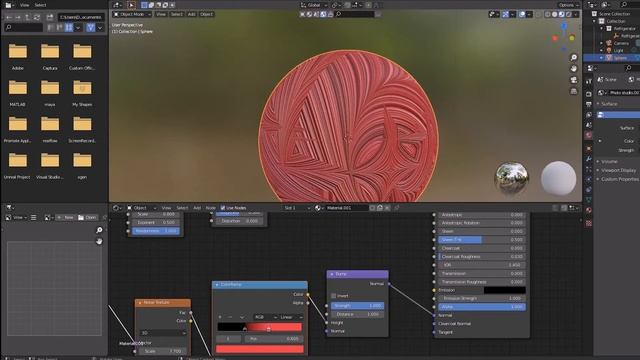Screen dimensions: 640x360
Task: Click the blue Z axis gizmo
Action: pos(564,27)
